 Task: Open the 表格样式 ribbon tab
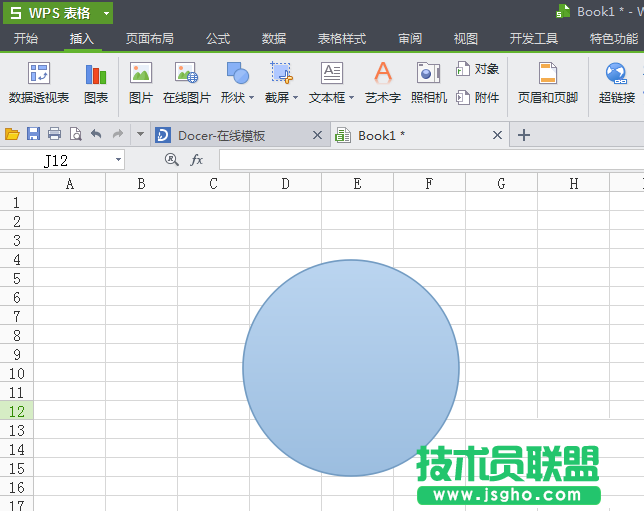pos(342,39)
